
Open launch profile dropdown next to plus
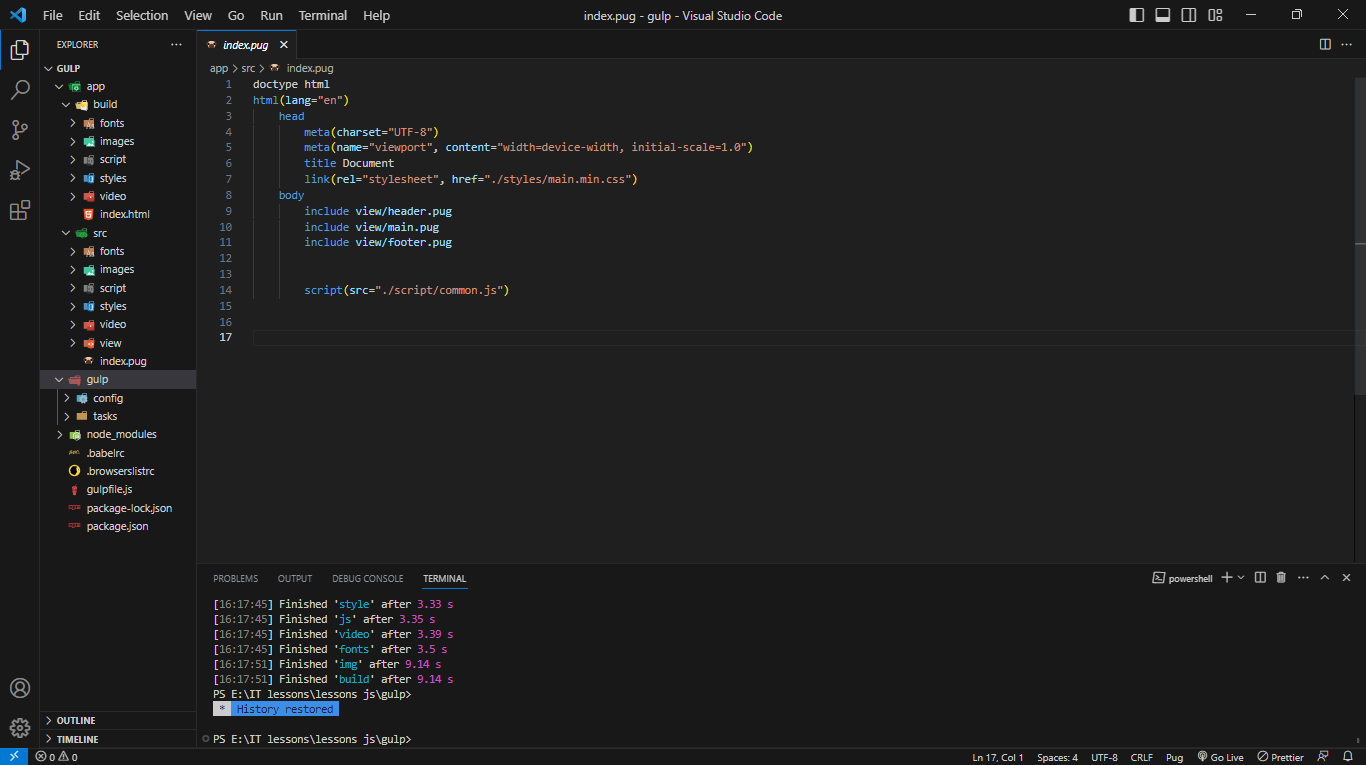coord(1241,578)
